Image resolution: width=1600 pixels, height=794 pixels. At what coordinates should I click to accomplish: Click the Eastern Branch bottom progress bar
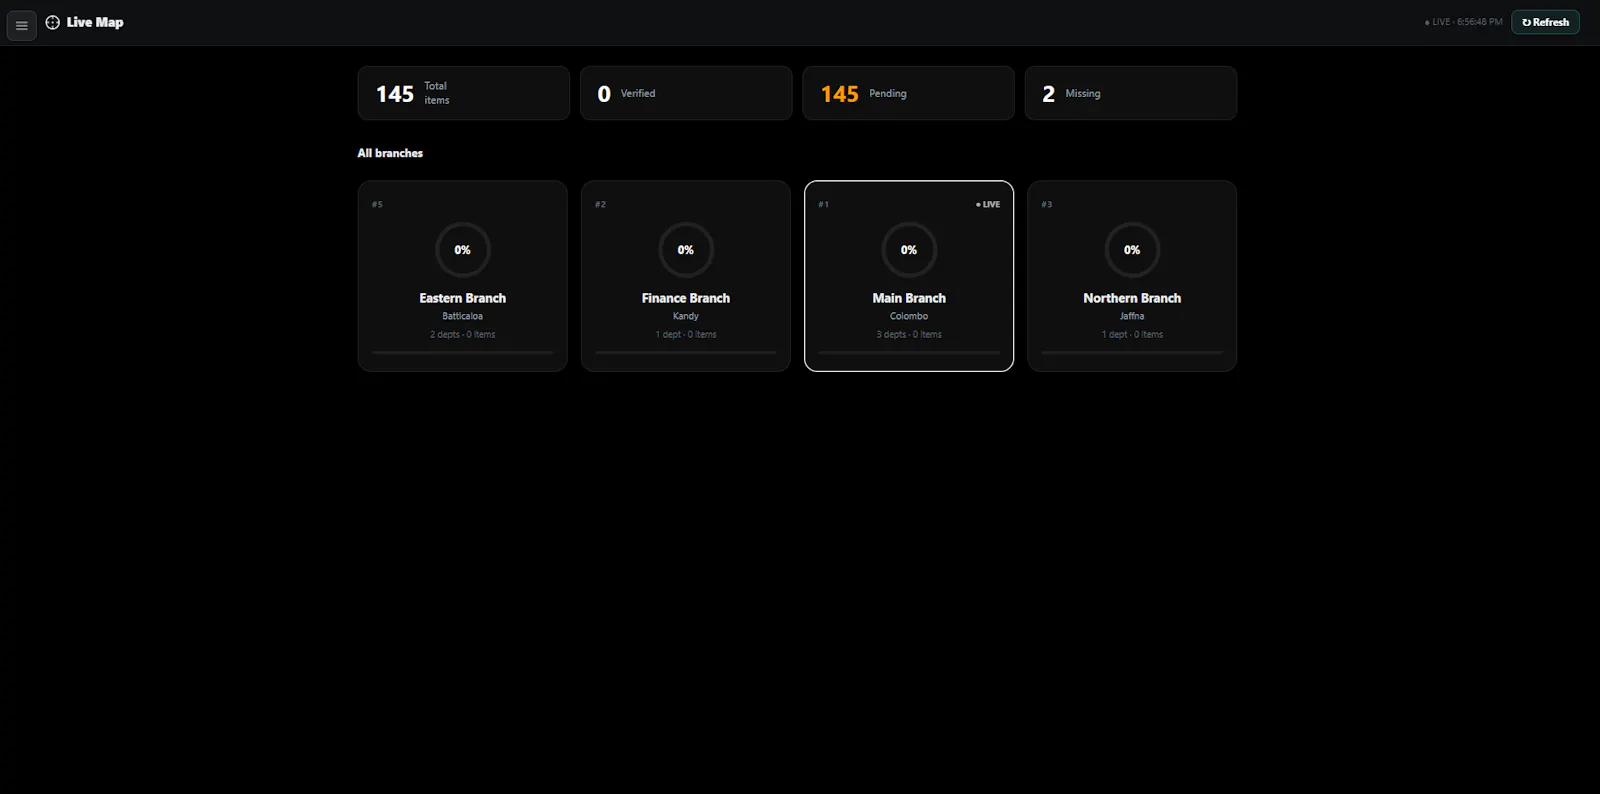point(463,352)
